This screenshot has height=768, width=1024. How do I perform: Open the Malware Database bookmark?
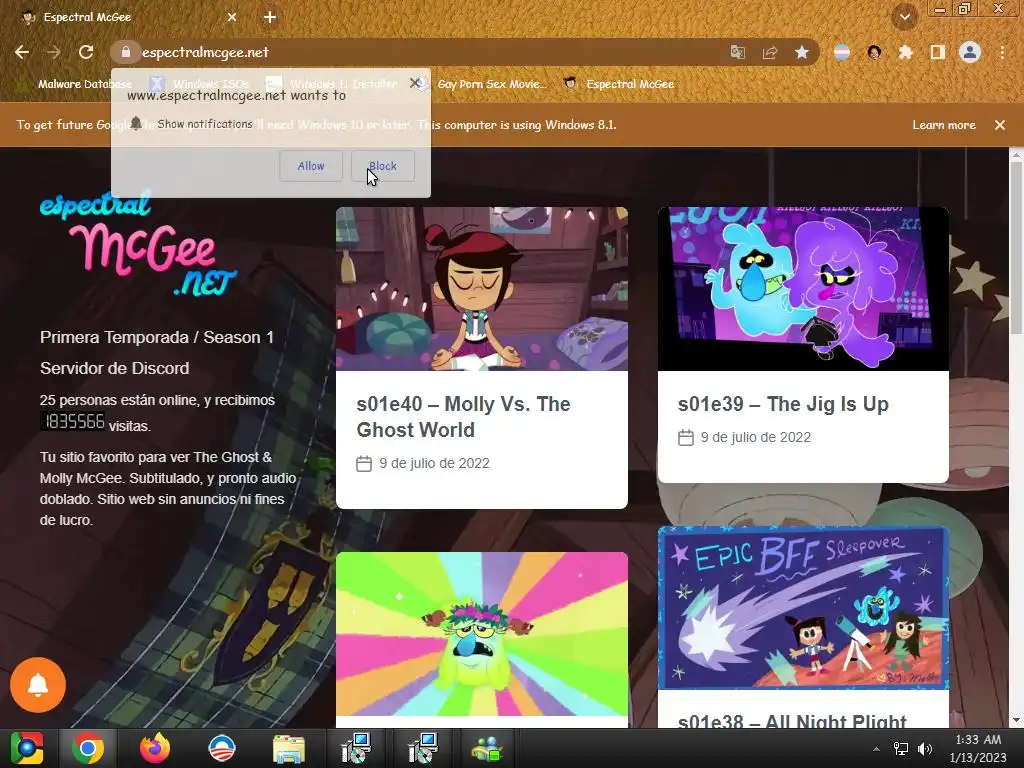click(76, 84)
